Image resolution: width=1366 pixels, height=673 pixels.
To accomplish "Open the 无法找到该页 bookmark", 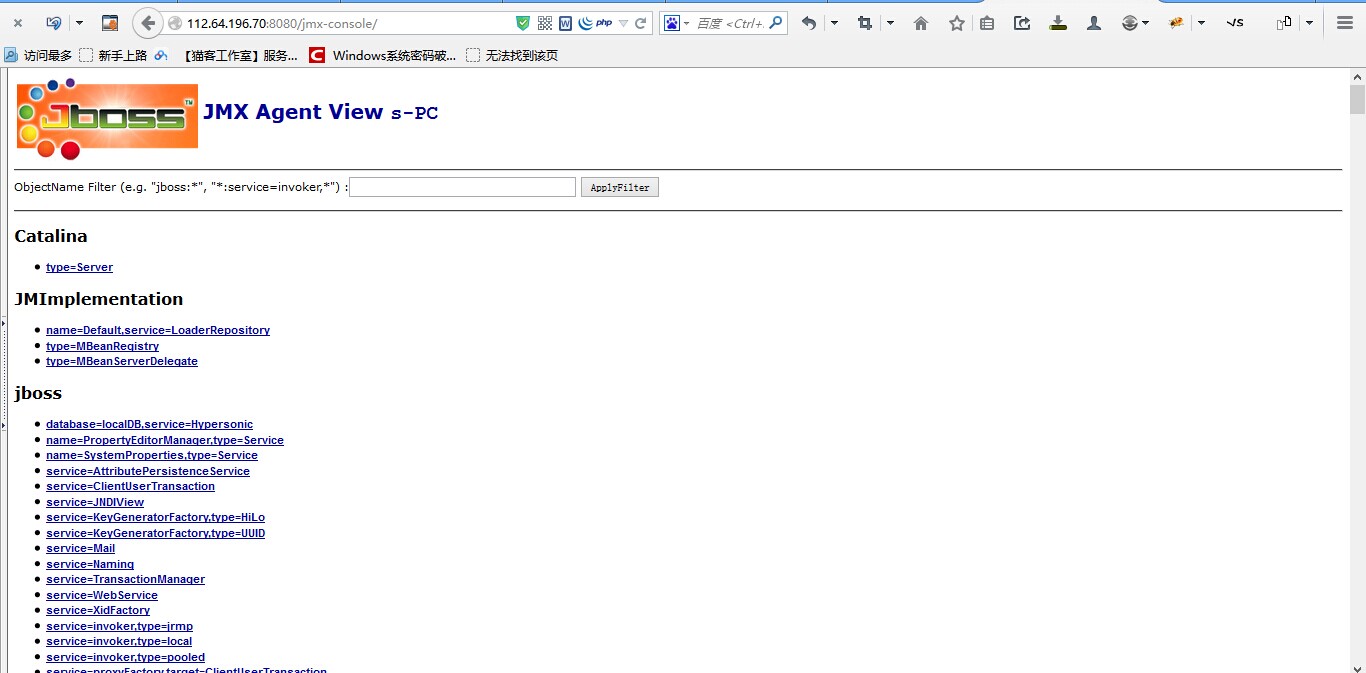I will pyautogui.click(x=512, y=55).
